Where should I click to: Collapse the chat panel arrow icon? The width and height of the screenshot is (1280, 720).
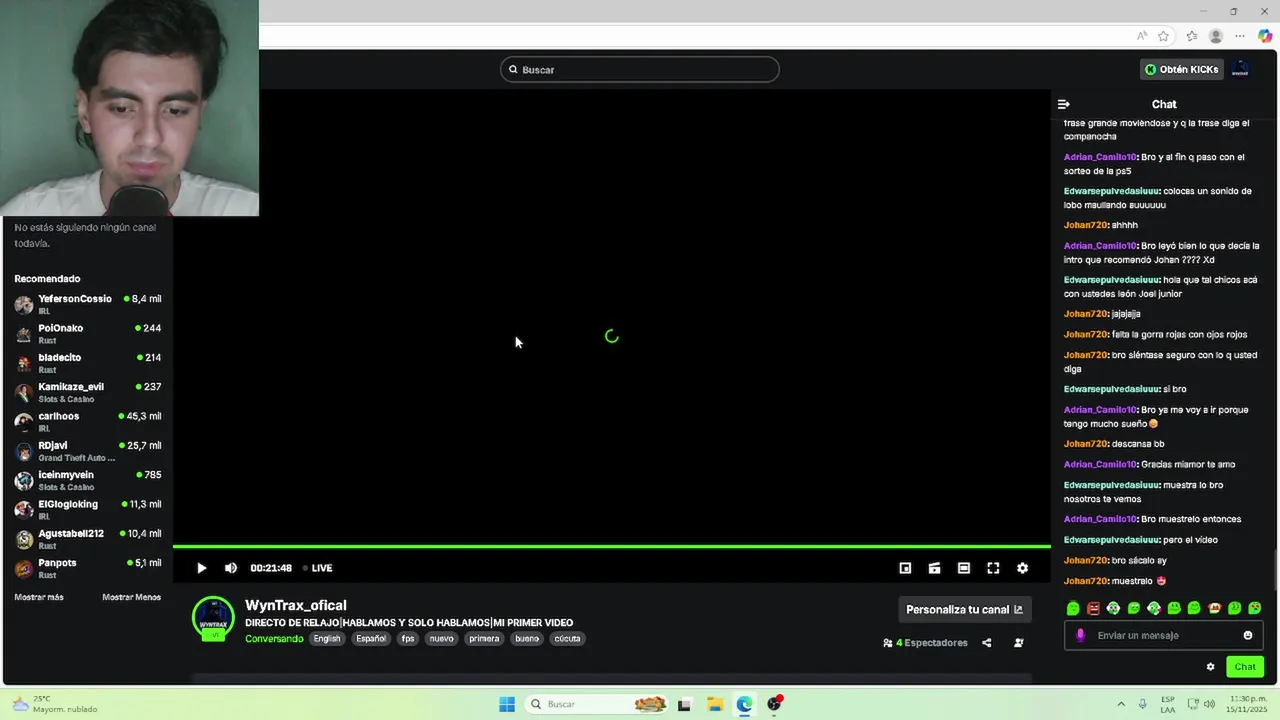[1064, 104]
